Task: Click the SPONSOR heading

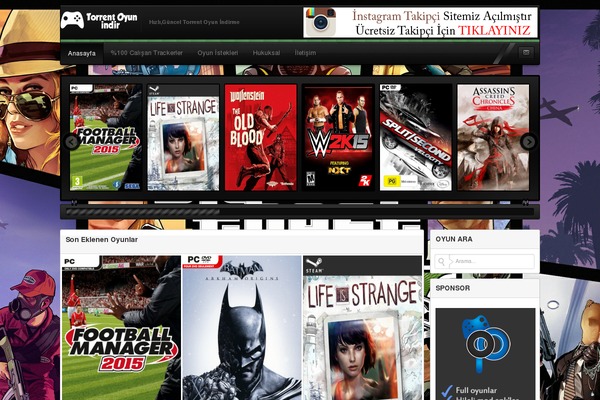Action: coord(453,288)
